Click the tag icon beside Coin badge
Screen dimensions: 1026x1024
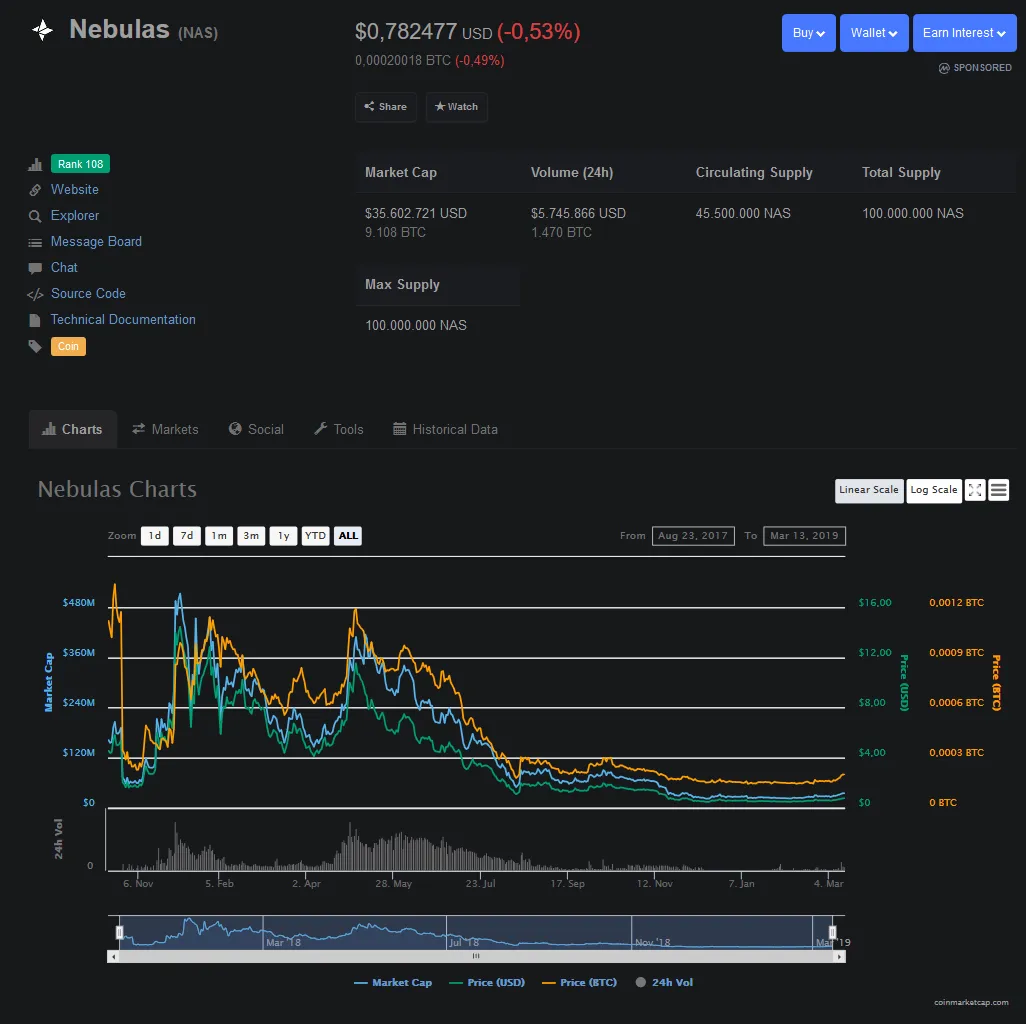[x=35, y=346]
